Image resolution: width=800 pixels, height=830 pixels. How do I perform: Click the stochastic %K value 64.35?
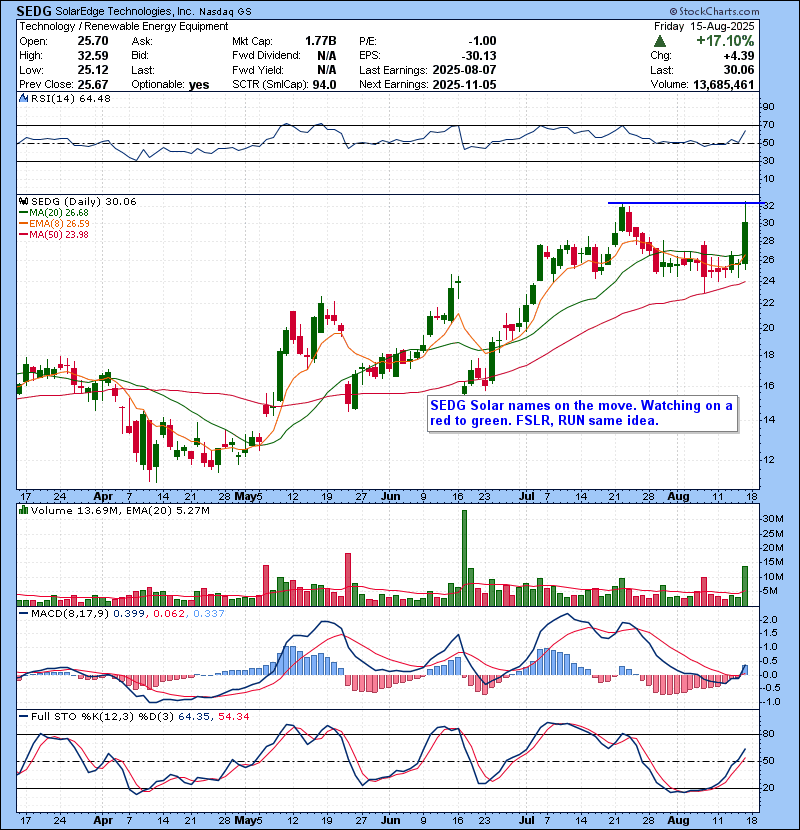(194, 717)
